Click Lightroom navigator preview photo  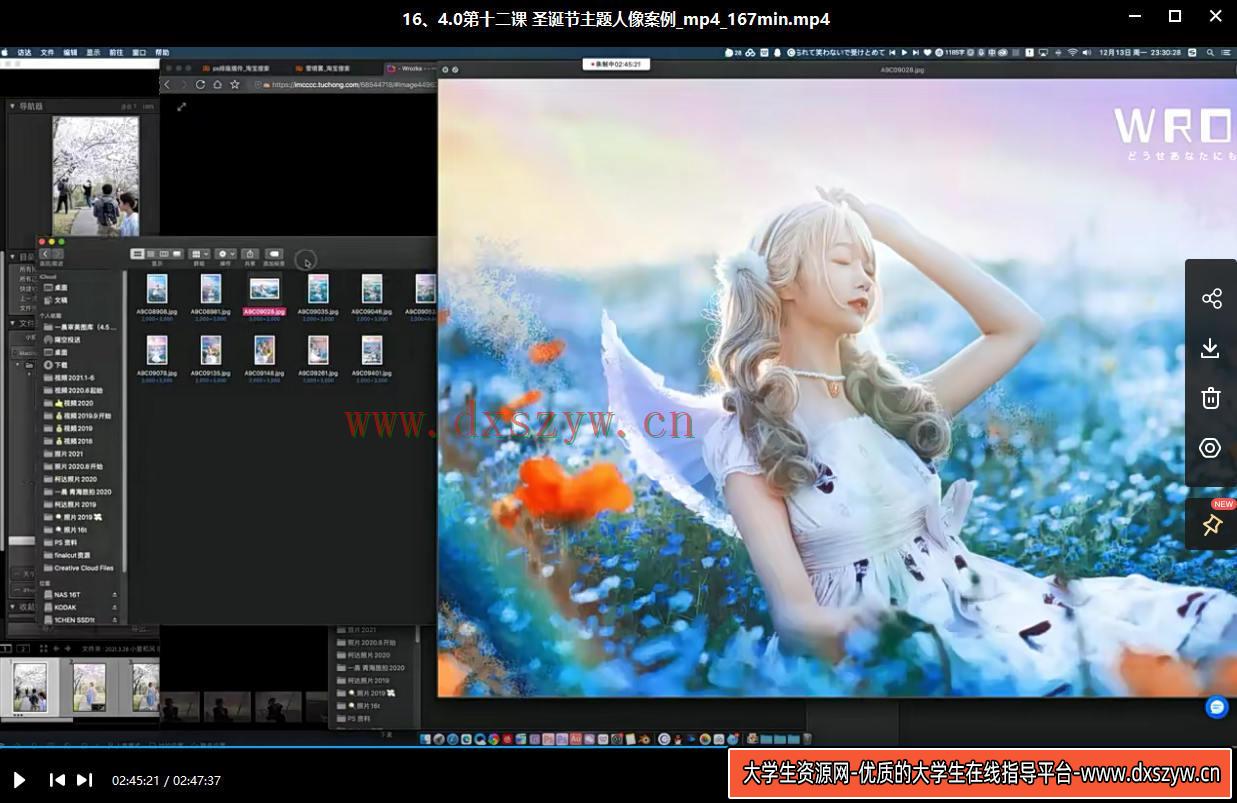96,176
